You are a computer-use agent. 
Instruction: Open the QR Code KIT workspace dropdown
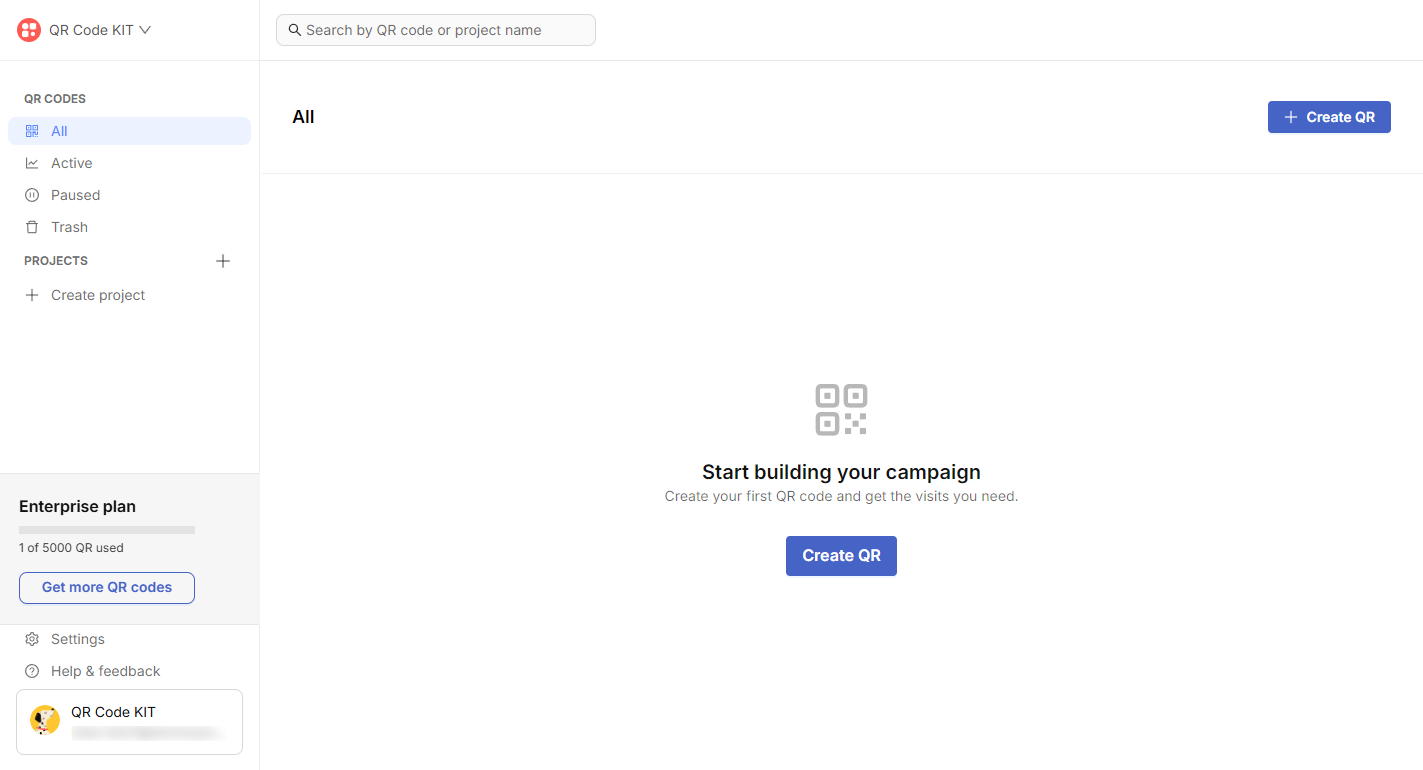point(143,29)
